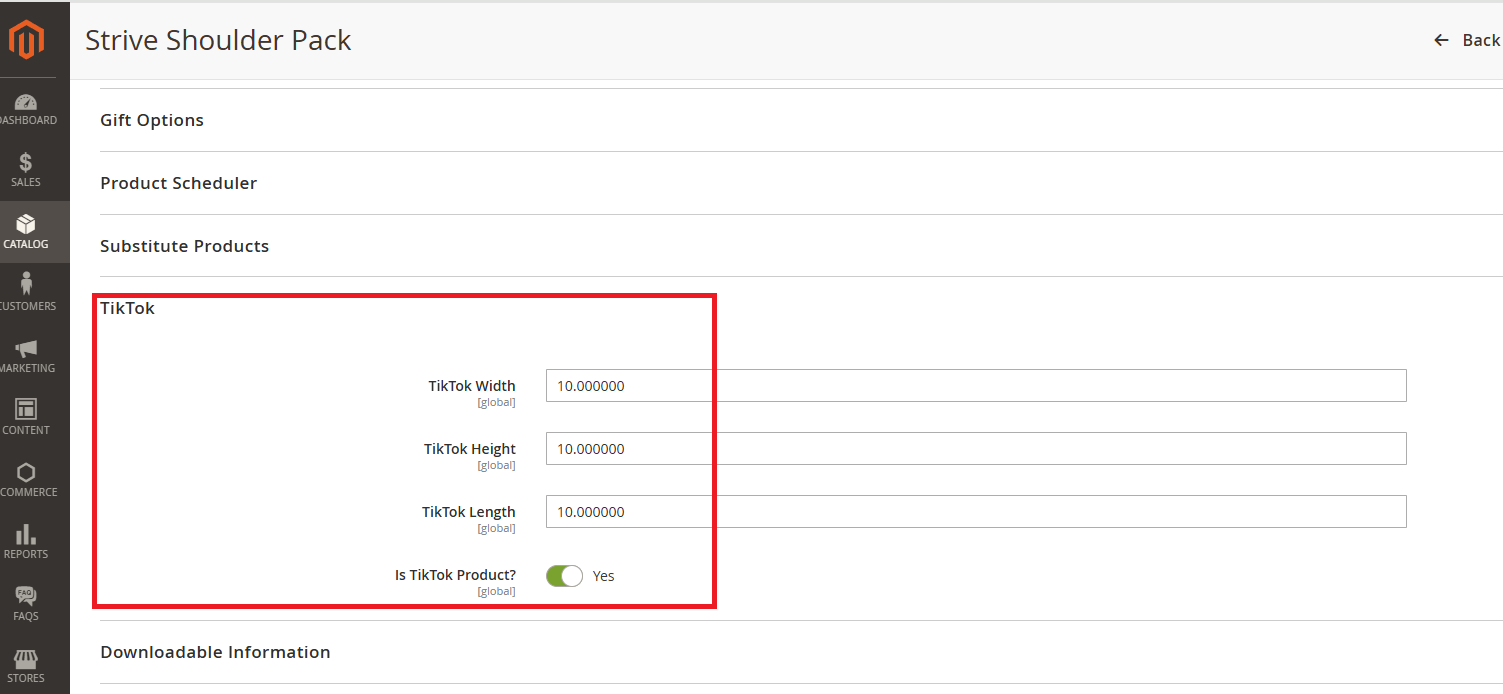Click the TikTok Width label
This screenshot has height=694, width=1503.
472,386
